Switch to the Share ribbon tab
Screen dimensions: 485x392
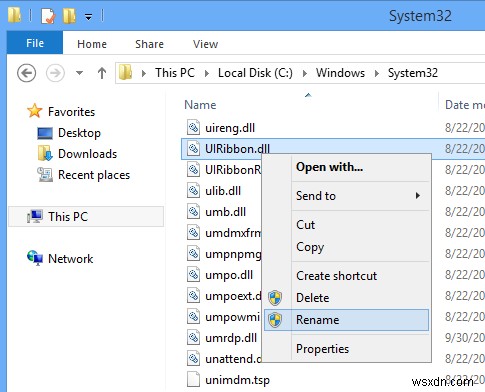click(x=149, y=44)
